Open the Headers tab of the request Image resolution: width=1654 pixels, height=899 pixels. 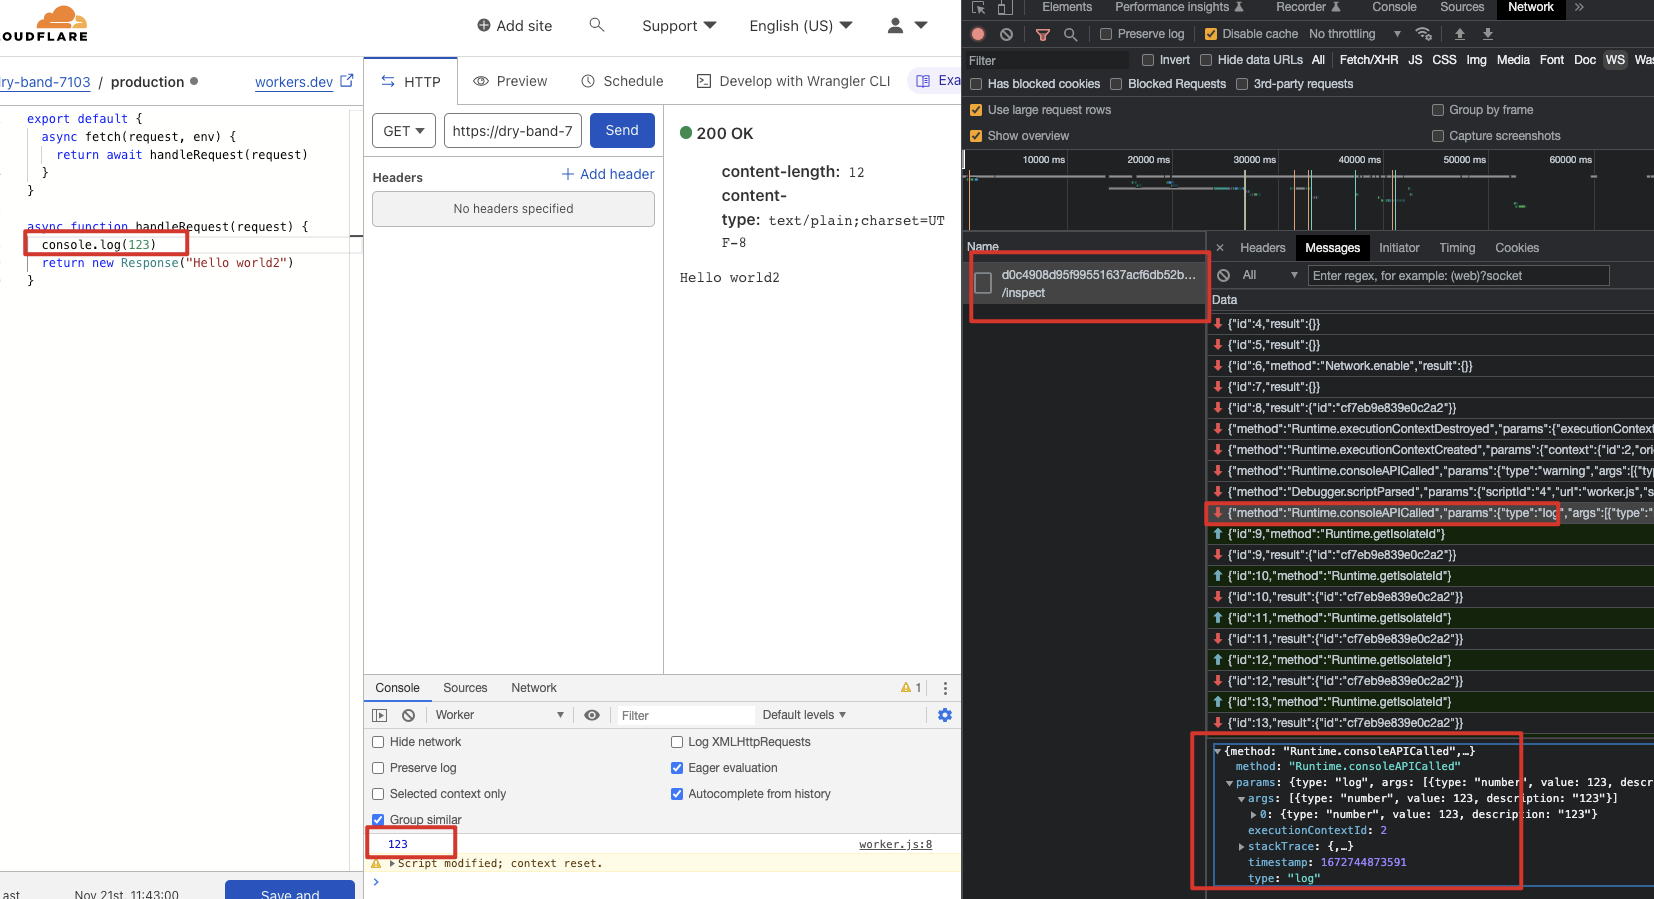1262,248
